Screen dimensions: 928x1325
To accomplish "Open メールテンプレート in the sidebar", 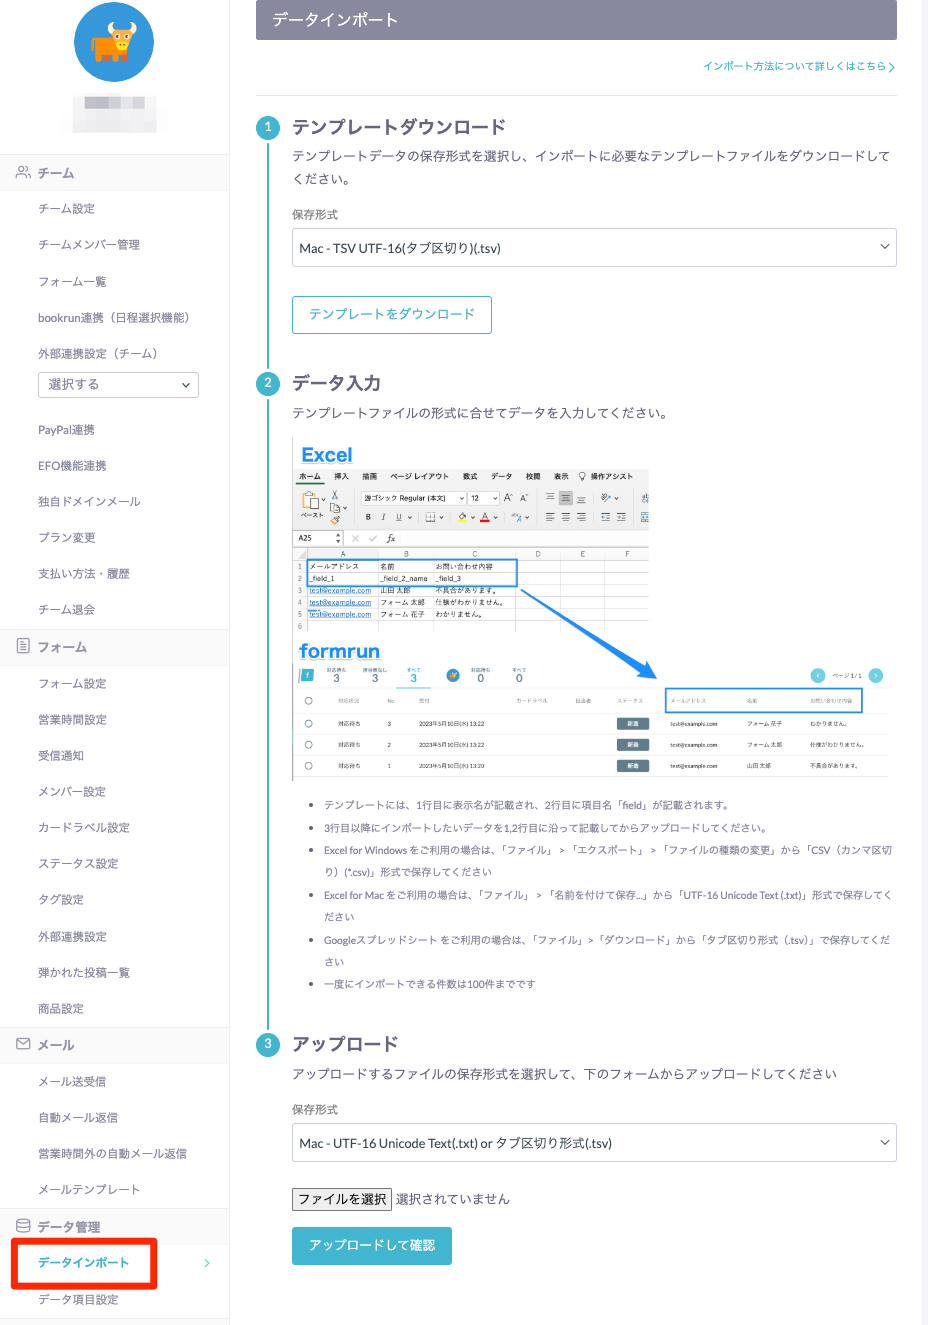I will click(89, 1189).
